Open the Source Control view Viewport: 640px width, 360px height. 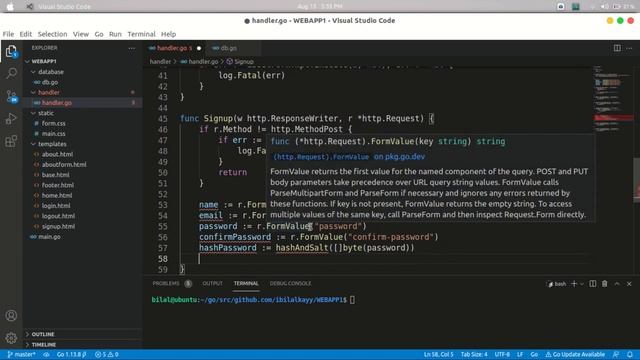[x=11, y=96]
